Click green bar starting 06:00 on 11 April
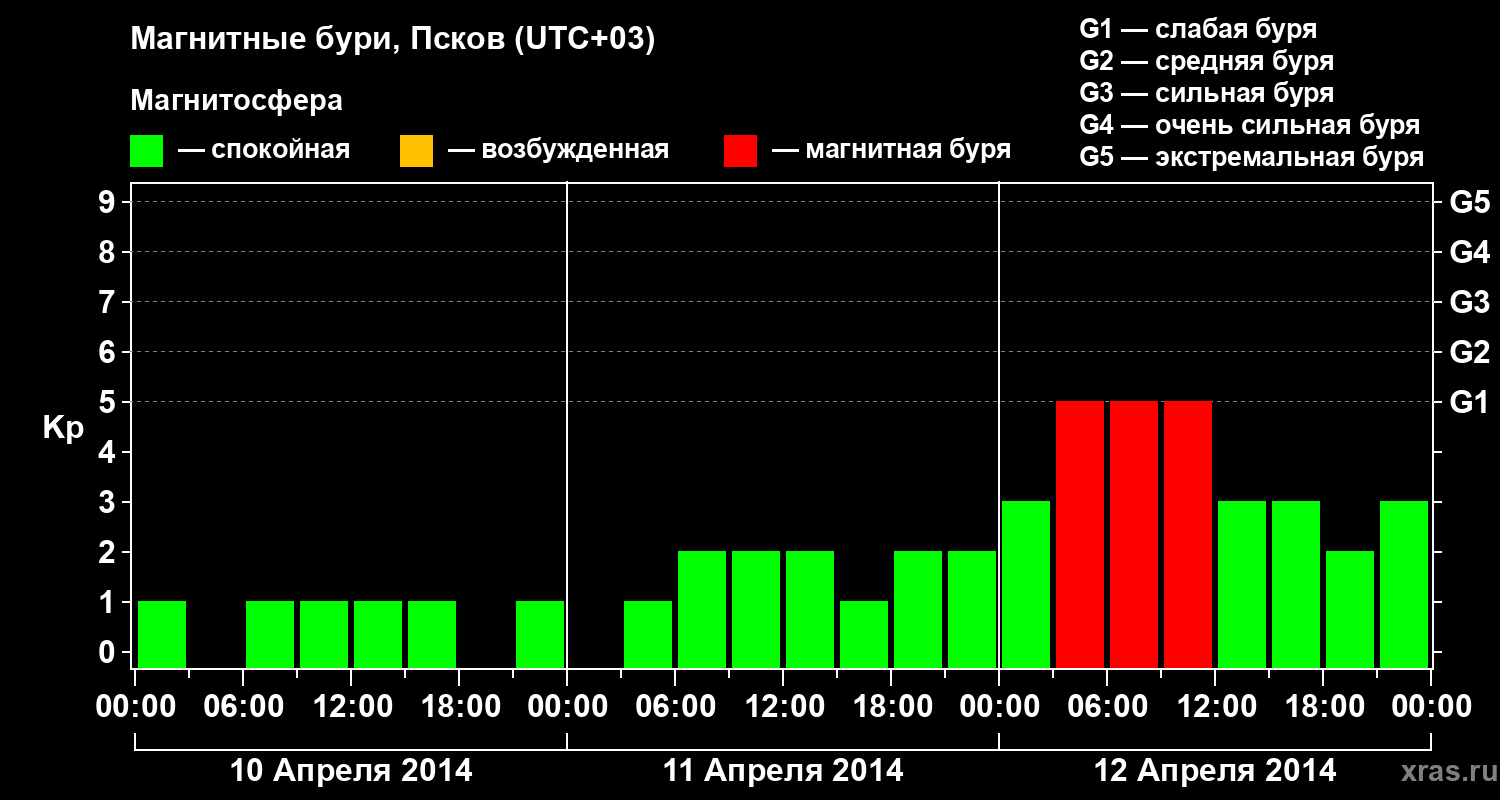This screenshot has width=1500, height=800. (x=702, y=609)
